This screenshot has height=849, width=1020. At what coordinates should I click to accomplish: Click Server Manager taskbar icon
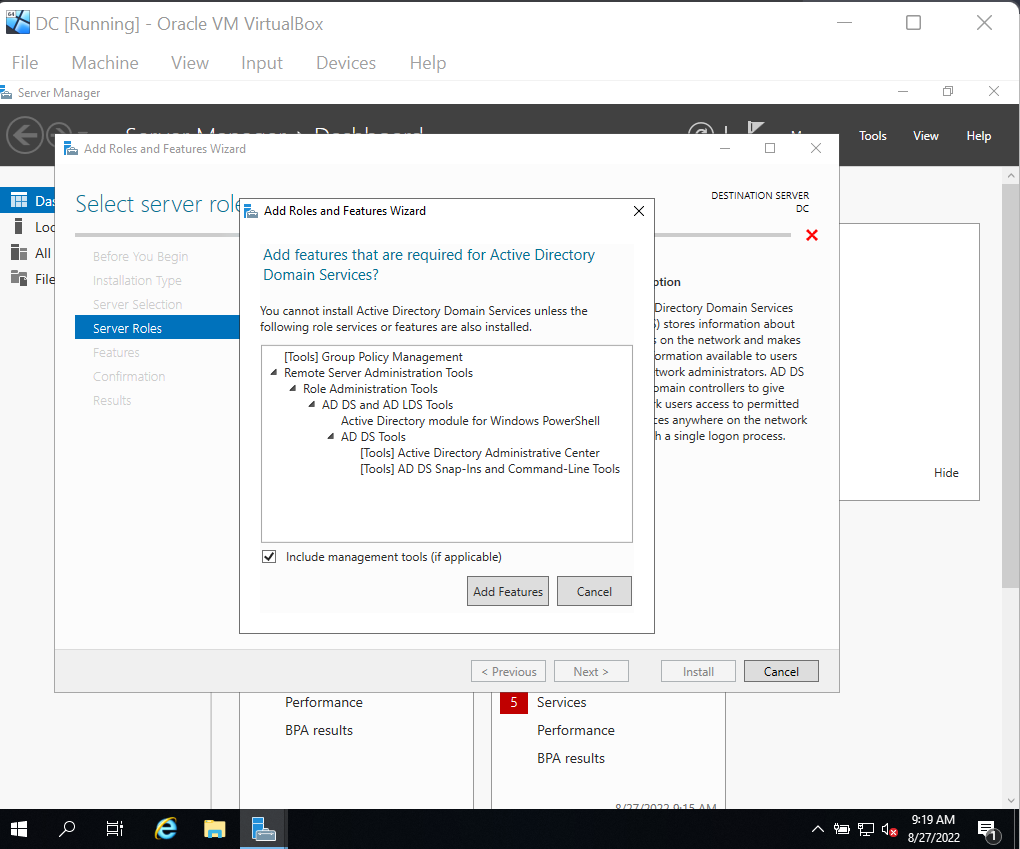(x=263, y=829)
